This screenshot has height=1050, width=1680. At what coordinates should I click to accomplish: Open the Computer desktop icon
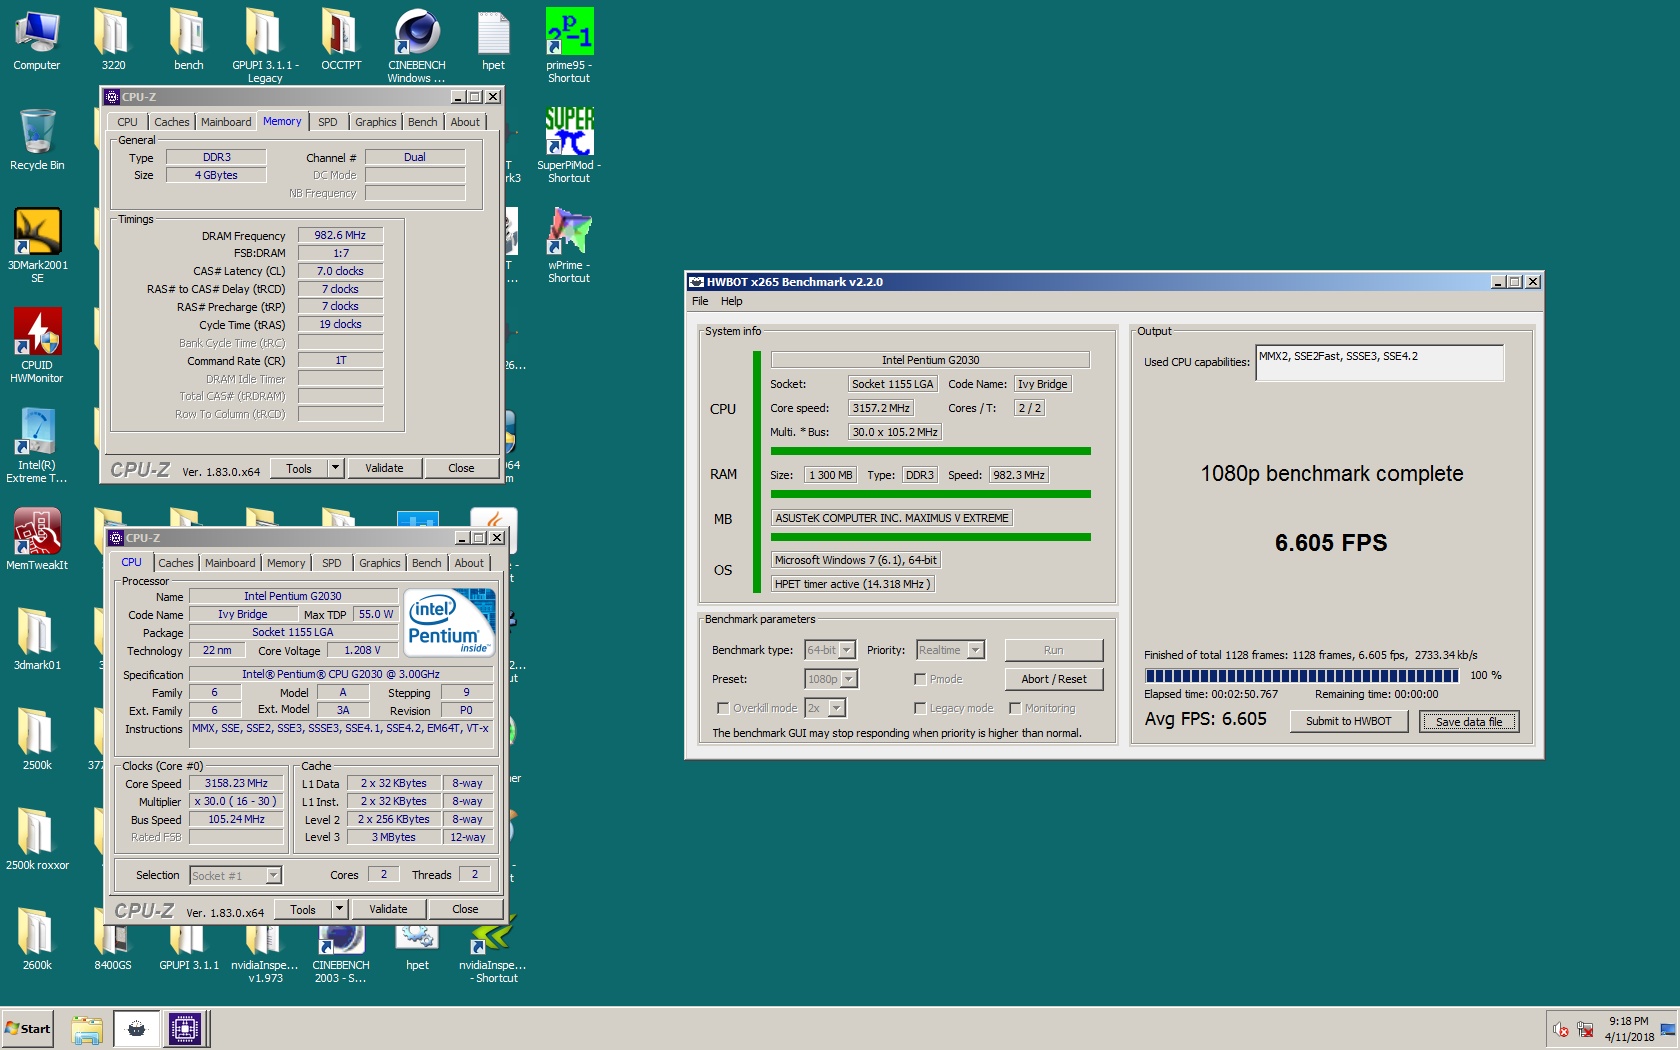37,40
